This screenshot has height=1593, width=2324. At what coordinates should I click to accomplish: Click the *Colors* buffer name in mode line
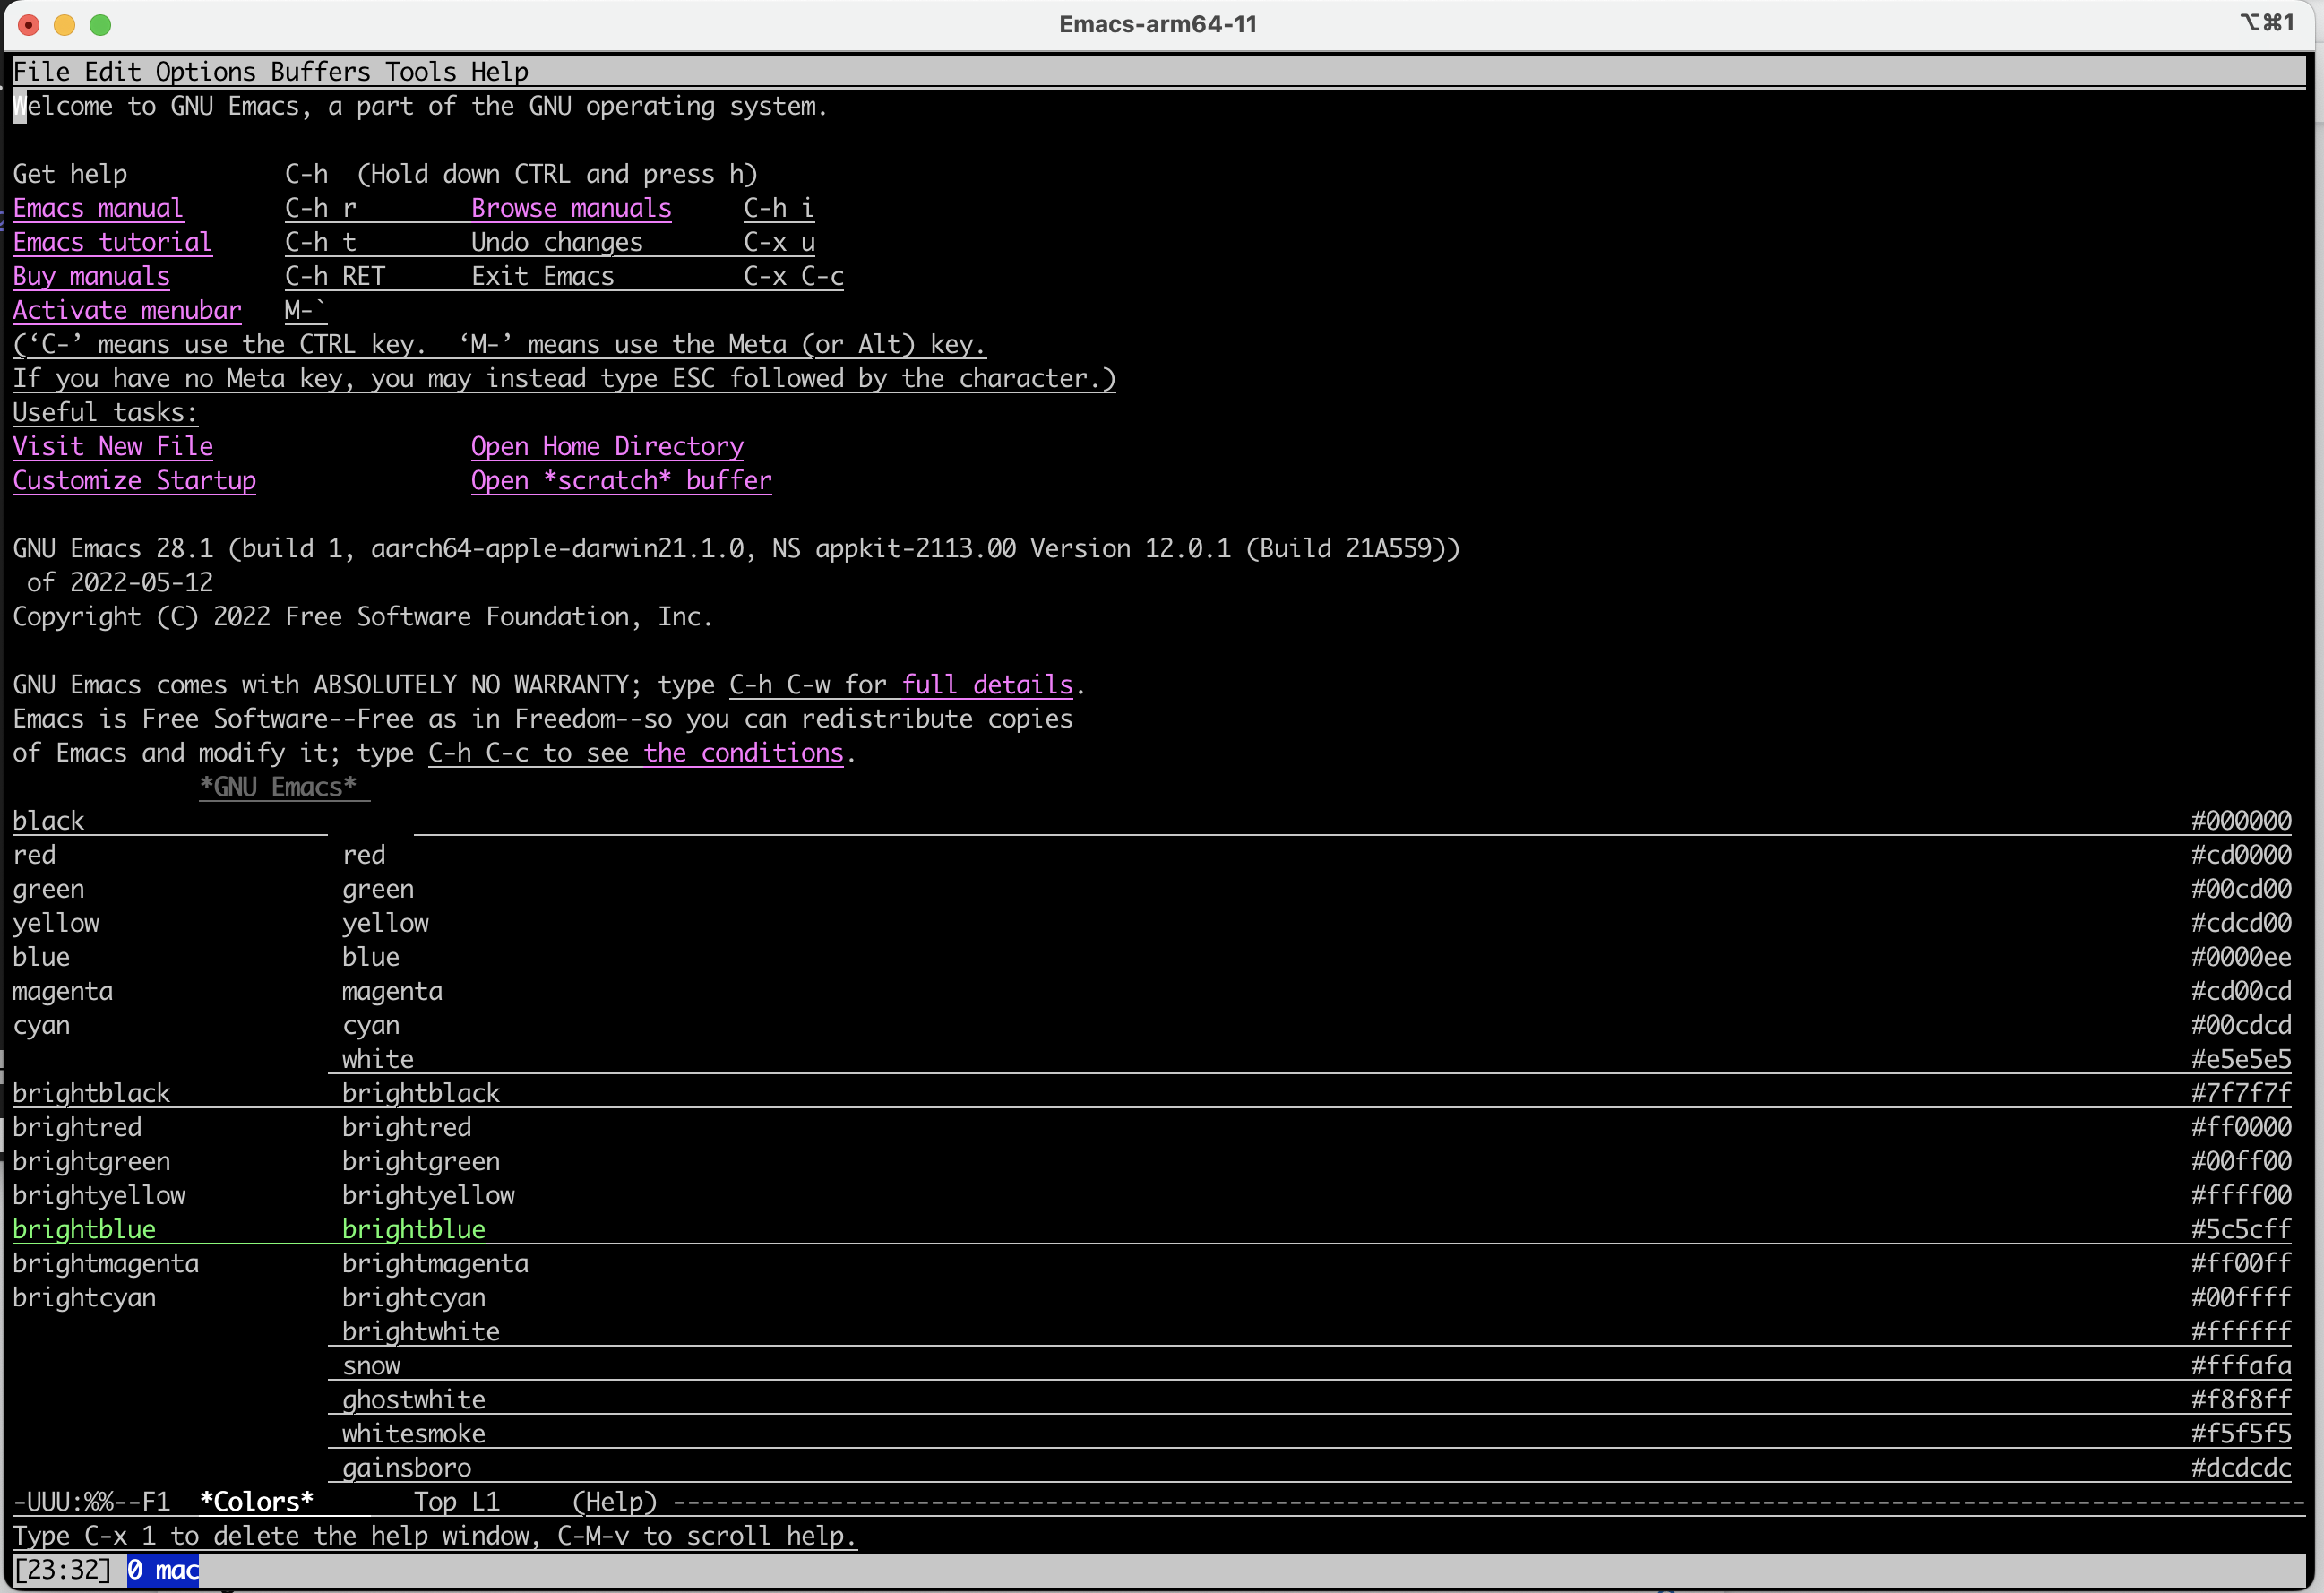click(x=256, y=1501)
